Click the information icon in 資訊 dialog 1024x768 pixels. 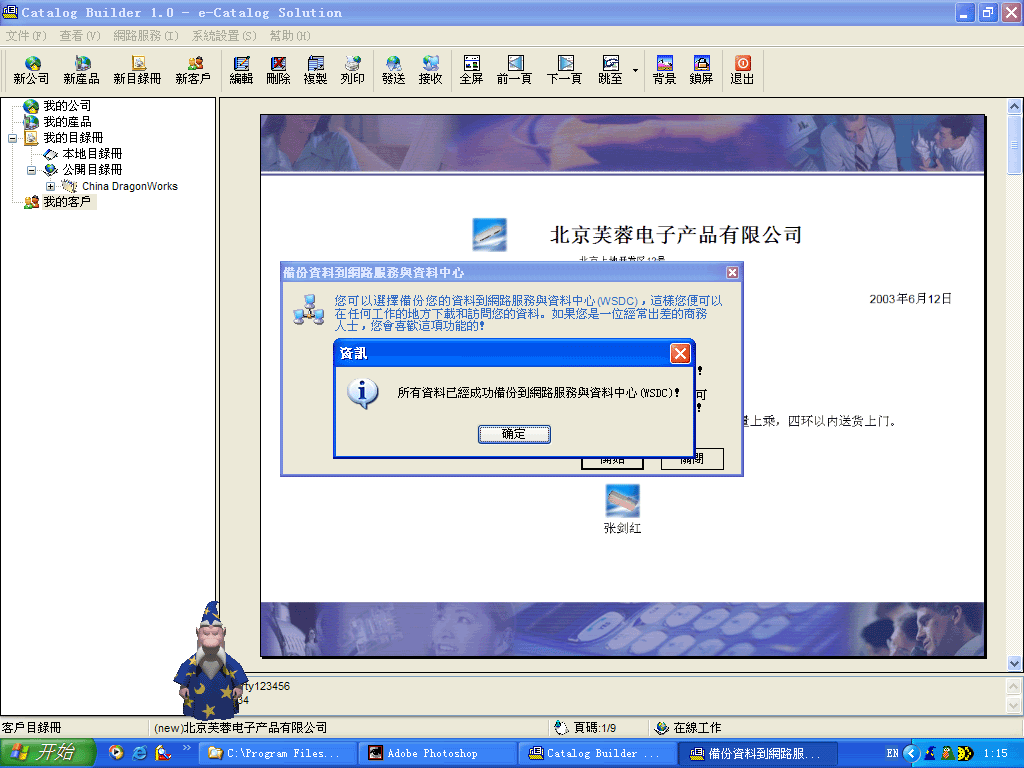click(362, 393)
